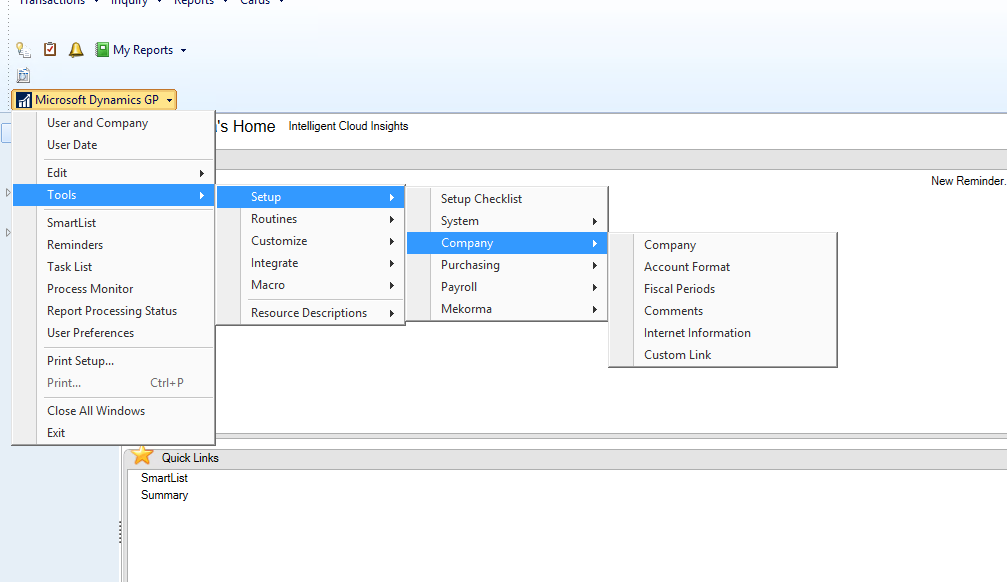Image resolution: width=1007 pixels, height=582 pixels.
Task: Choose User Date menu item
Action: coord(114,145)
